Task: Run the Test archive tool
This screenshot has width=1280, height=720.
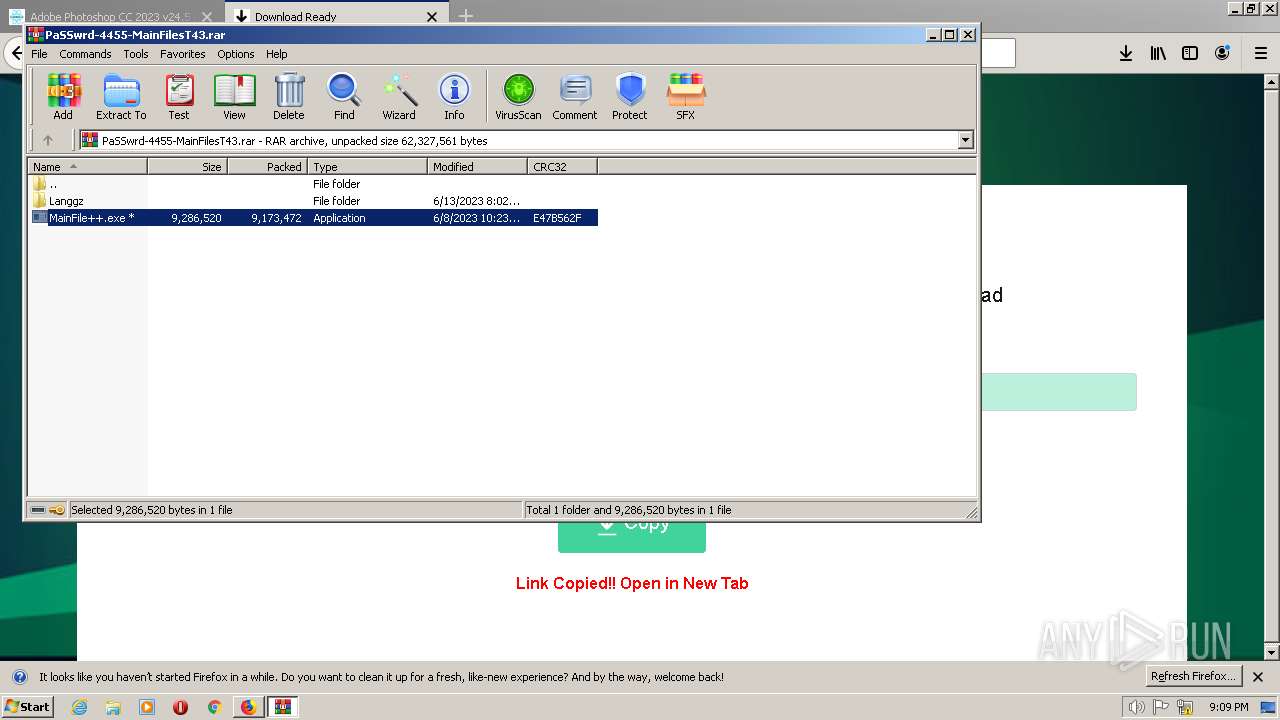Action: click(x=179, y=97)
